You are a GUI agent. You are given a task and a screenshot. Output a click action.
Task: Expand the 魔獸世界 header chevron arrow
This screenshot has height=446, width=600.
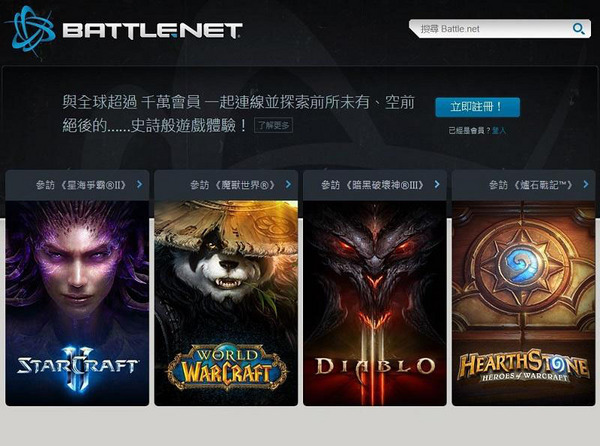[289, 185]
